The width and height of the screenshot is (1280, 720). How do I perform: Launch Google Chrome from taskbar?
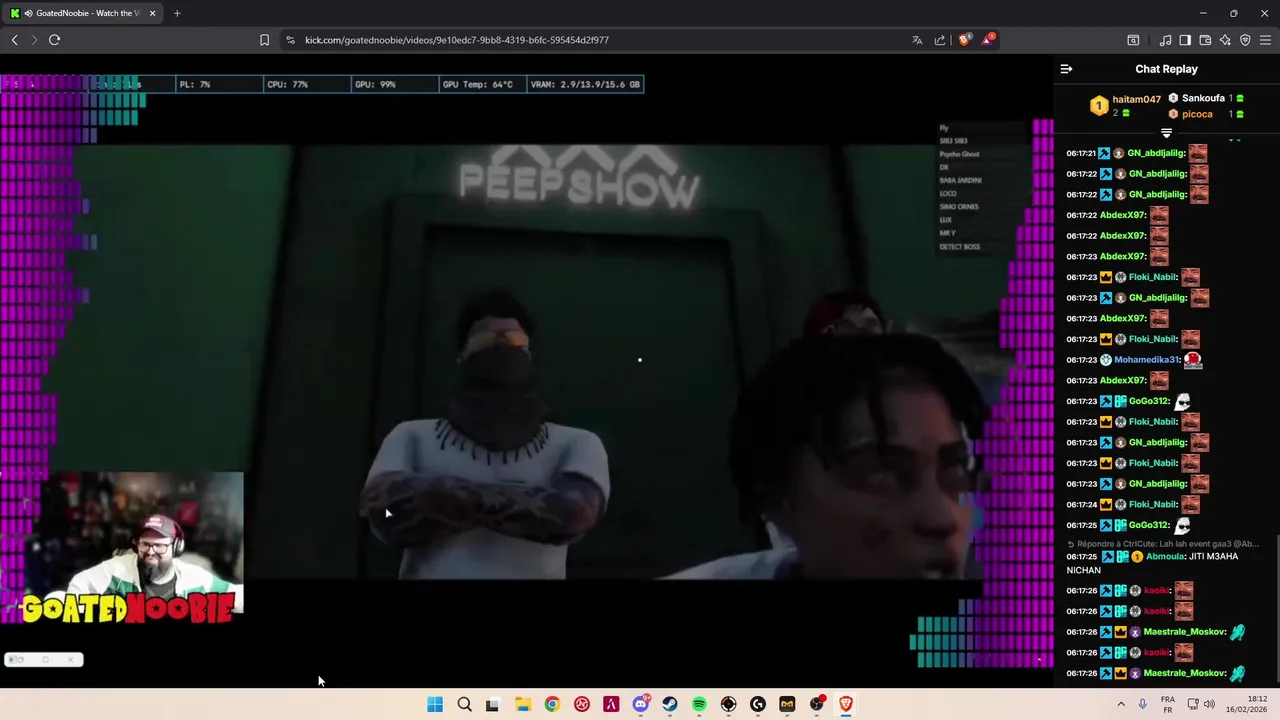[552, 704]
